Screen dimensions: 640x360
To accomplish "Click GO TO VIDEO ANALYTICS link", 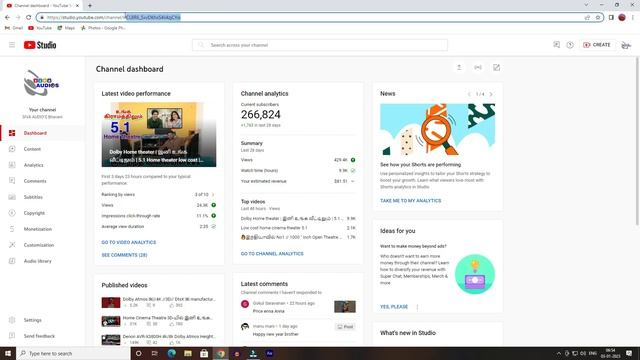I will 129,242.
